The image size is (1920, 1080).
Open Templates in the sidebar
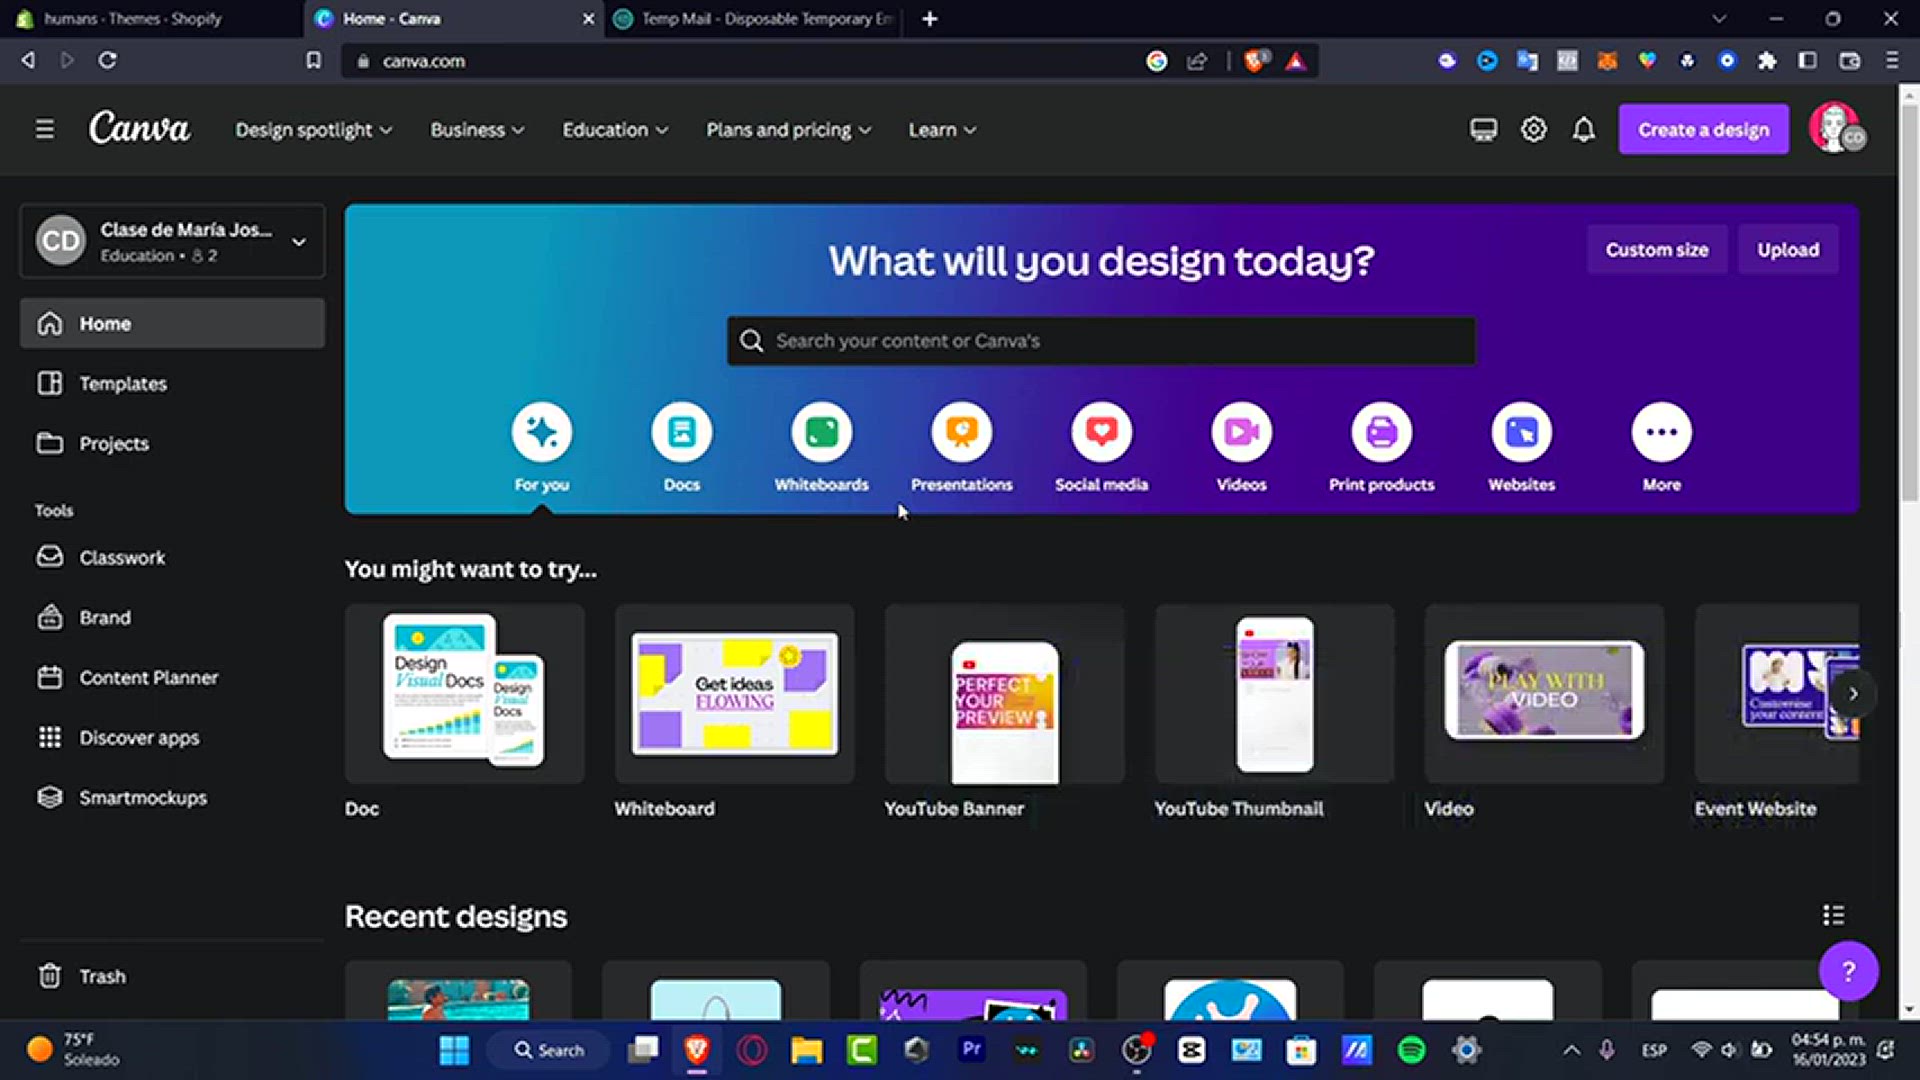[172, 383]
